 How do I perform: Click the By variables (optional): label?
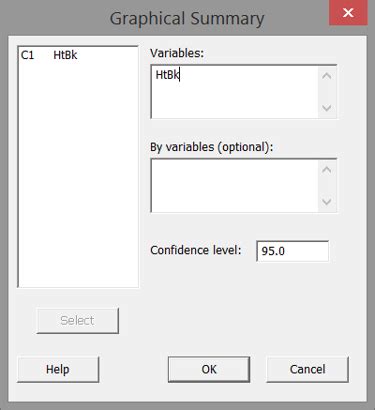pos(212,147)
